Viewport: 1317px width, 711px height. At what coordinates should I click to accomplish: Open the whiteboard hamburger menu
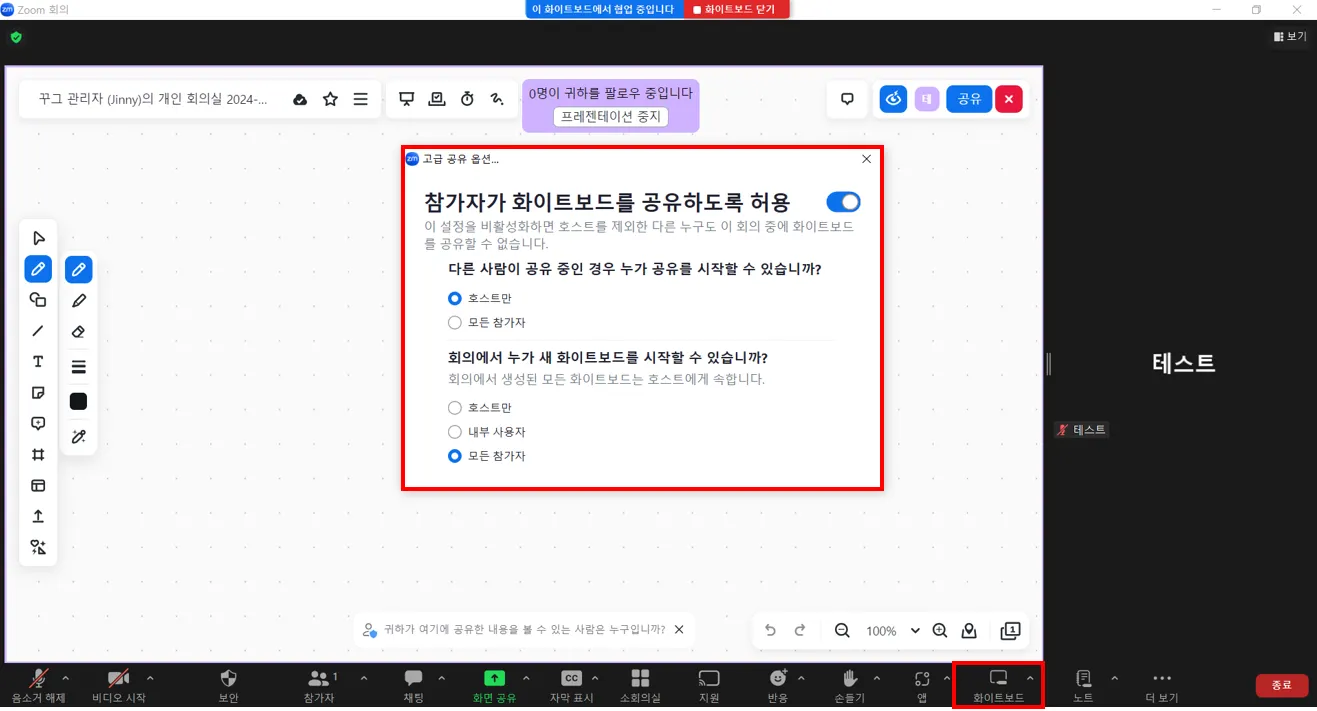[361, 100]
